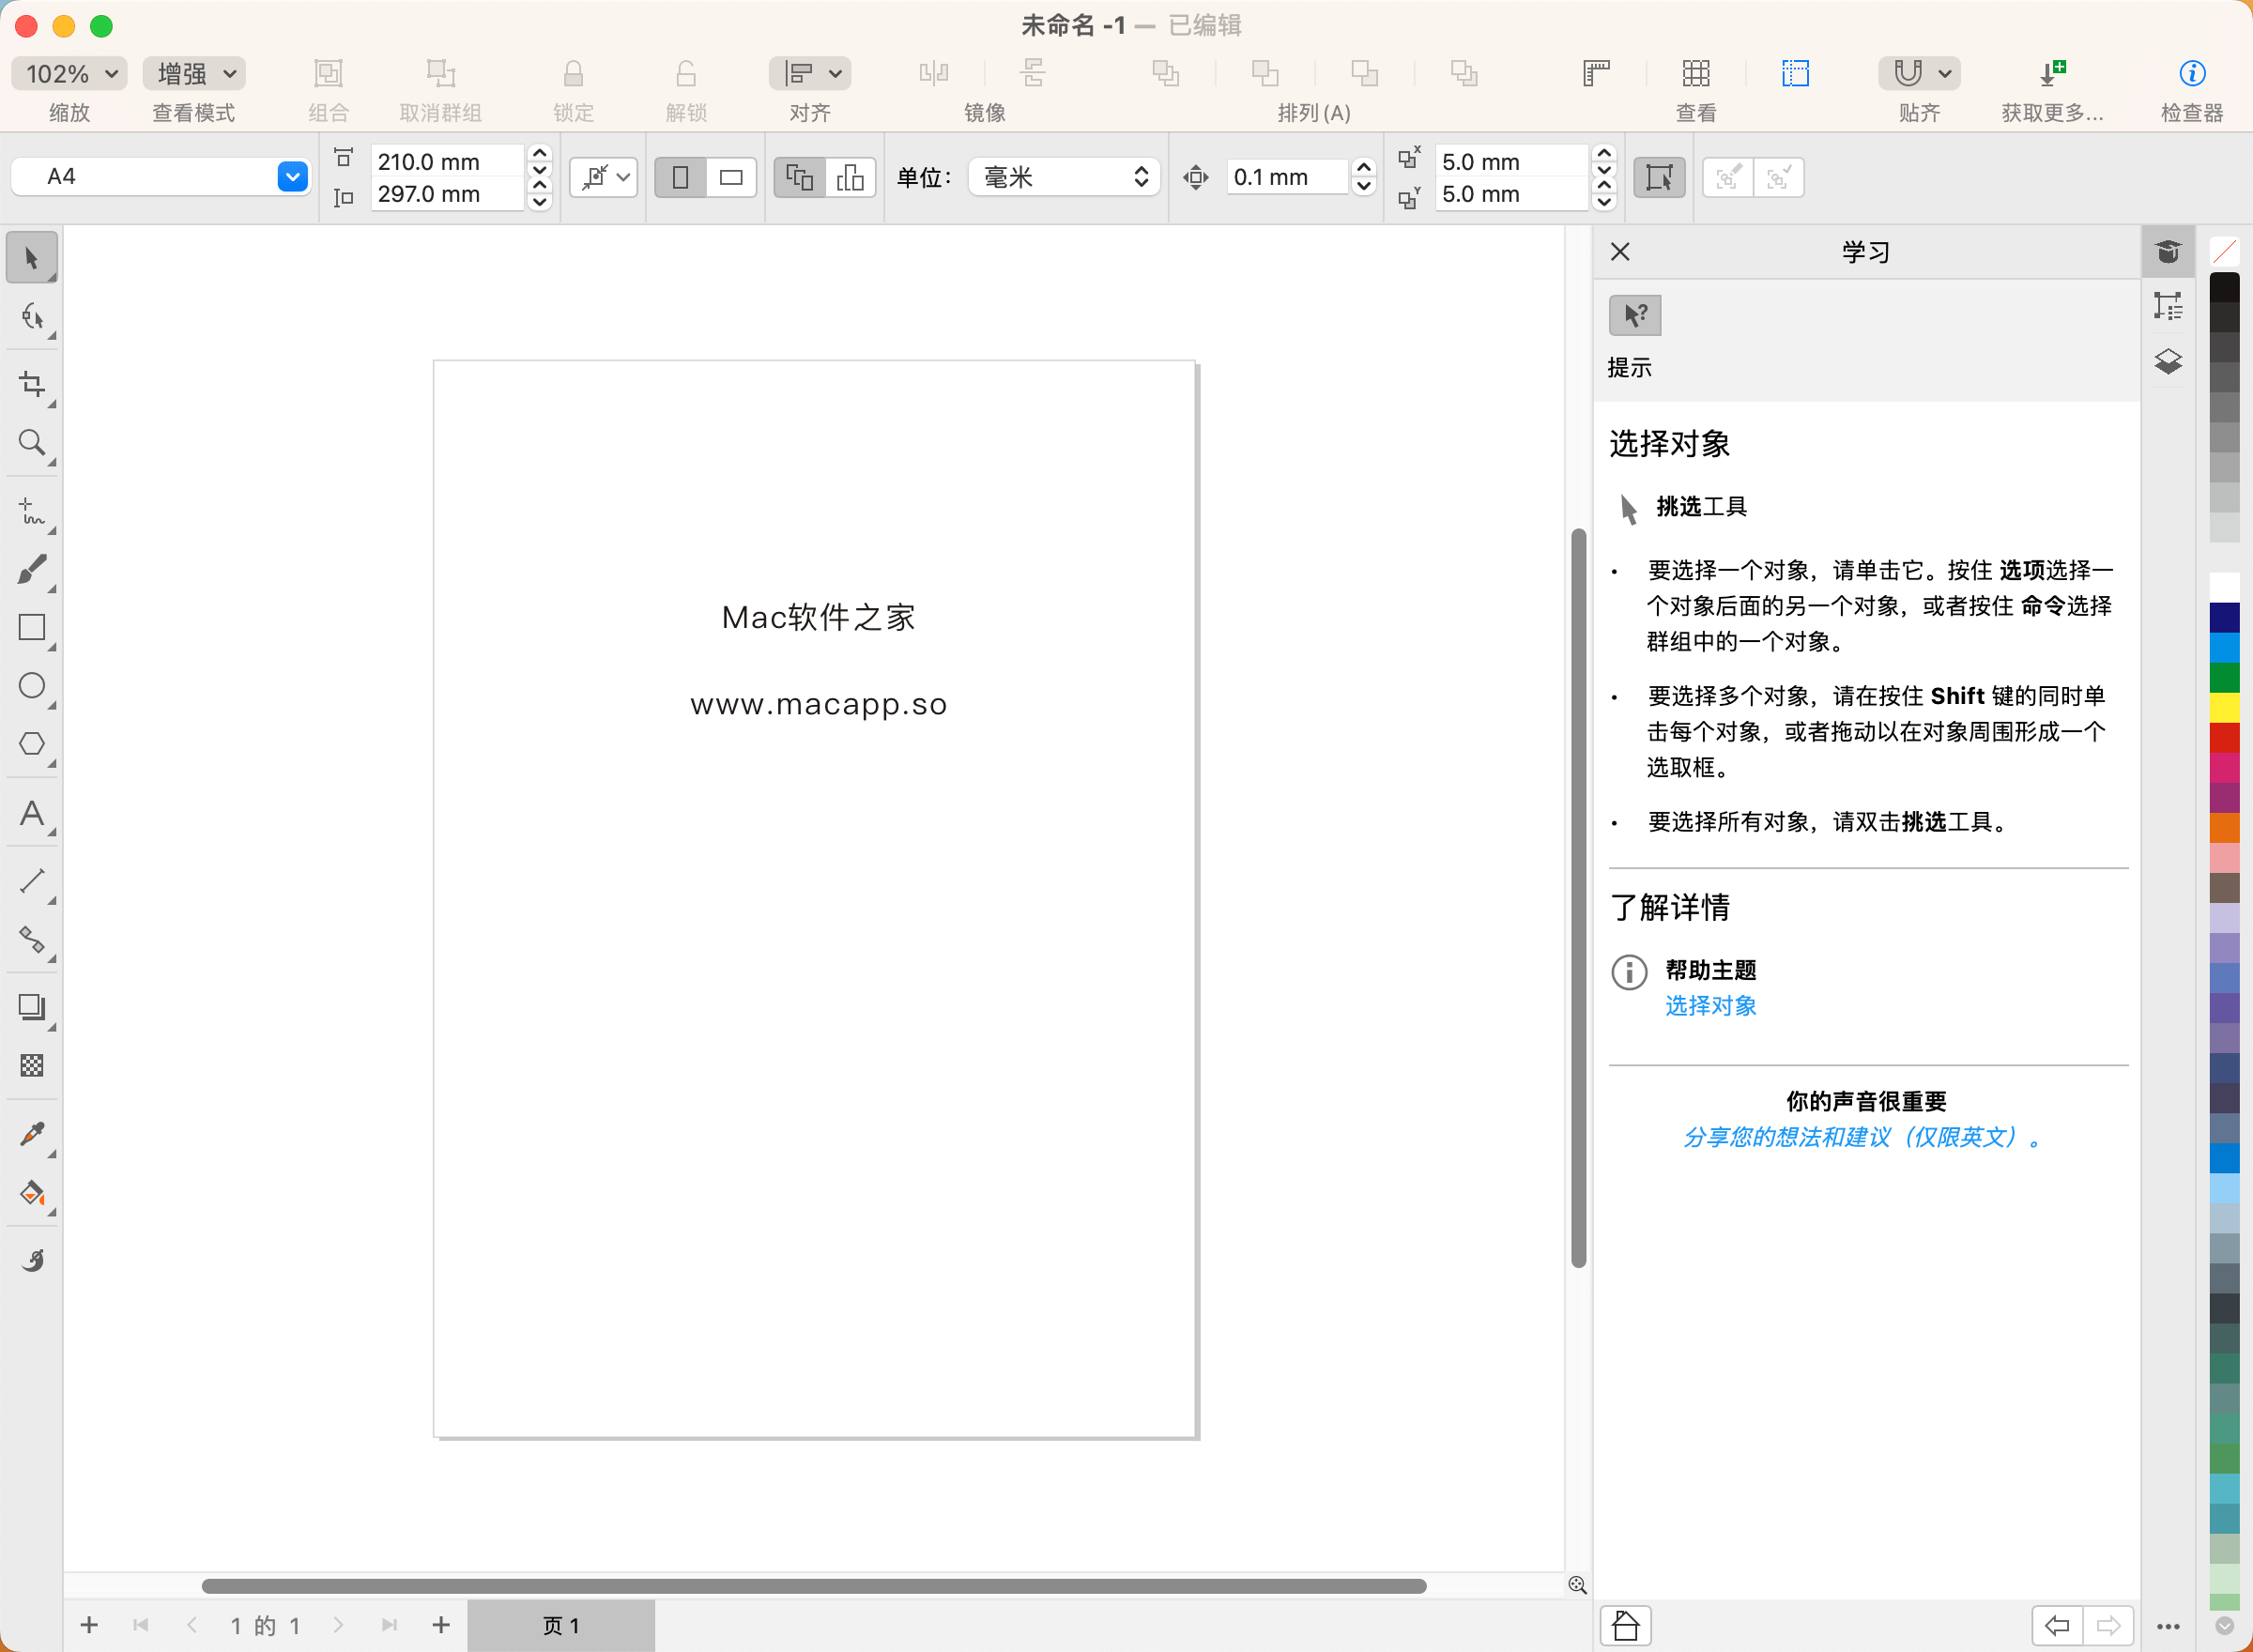This screenshot has height=1652, width=2253.
Task: Open the 102% zoom level dropdown
Action: (x=70, y=73)
